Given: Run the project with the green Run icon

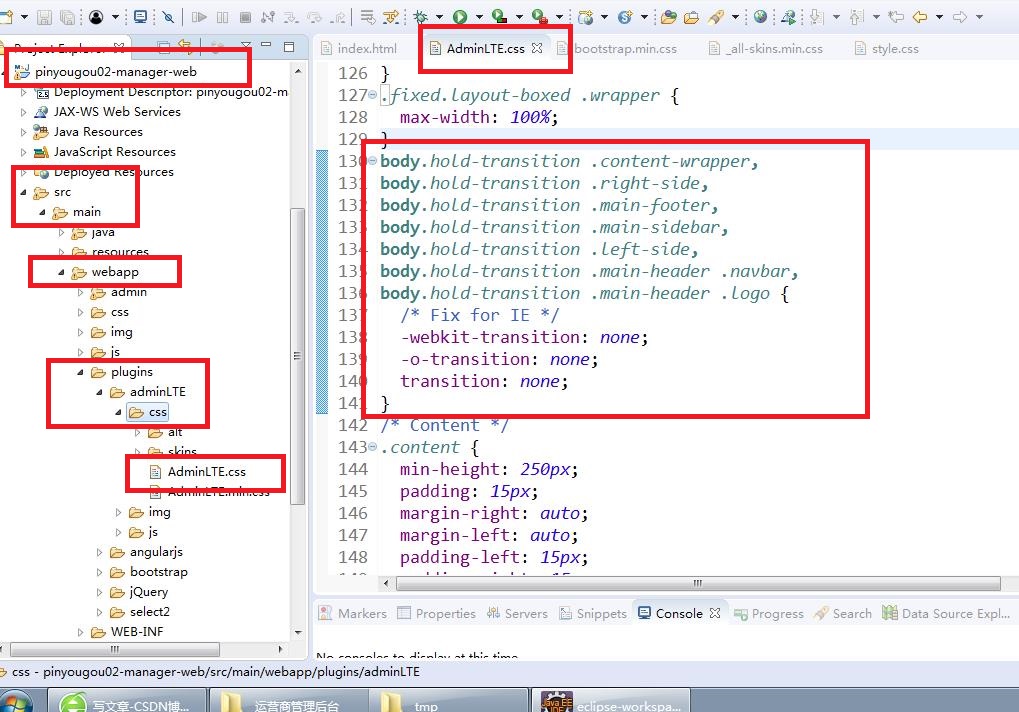Looking at the screenshot, I should [x=460, y=17].
